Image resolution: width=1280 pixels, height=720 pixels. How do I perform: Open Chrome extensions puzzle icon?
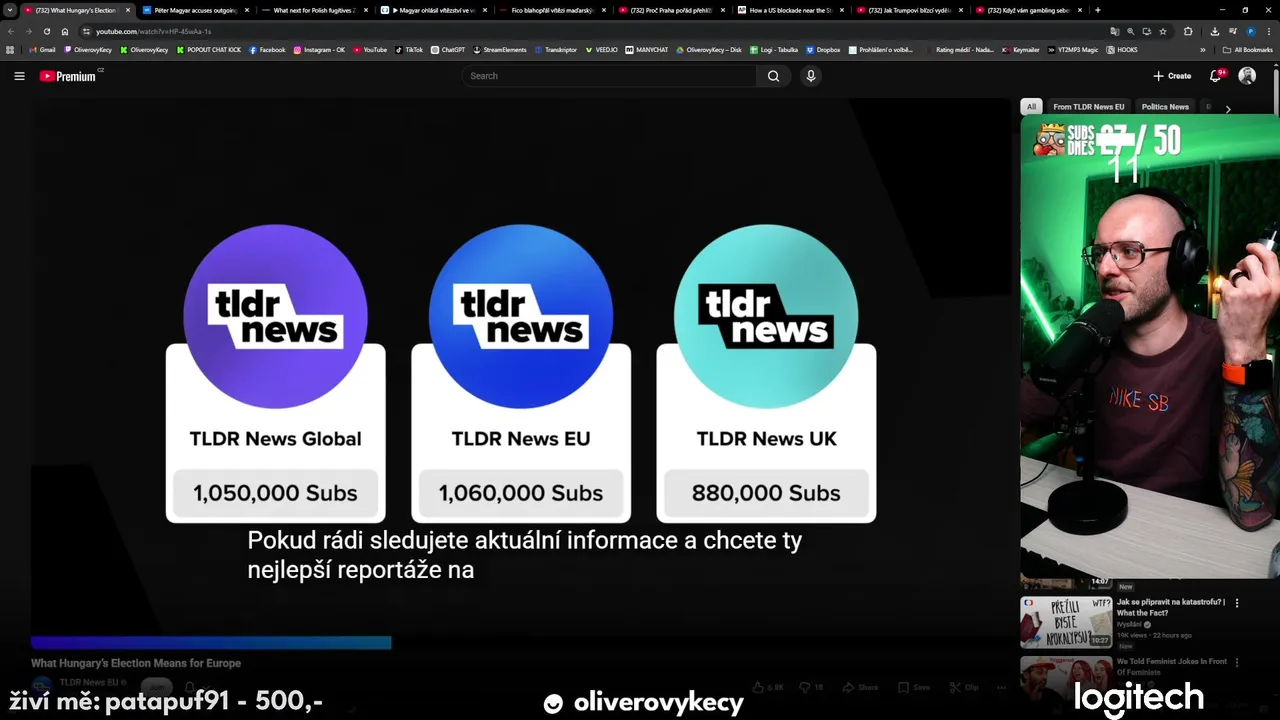pyautogui.click(x=1188, y=31)
